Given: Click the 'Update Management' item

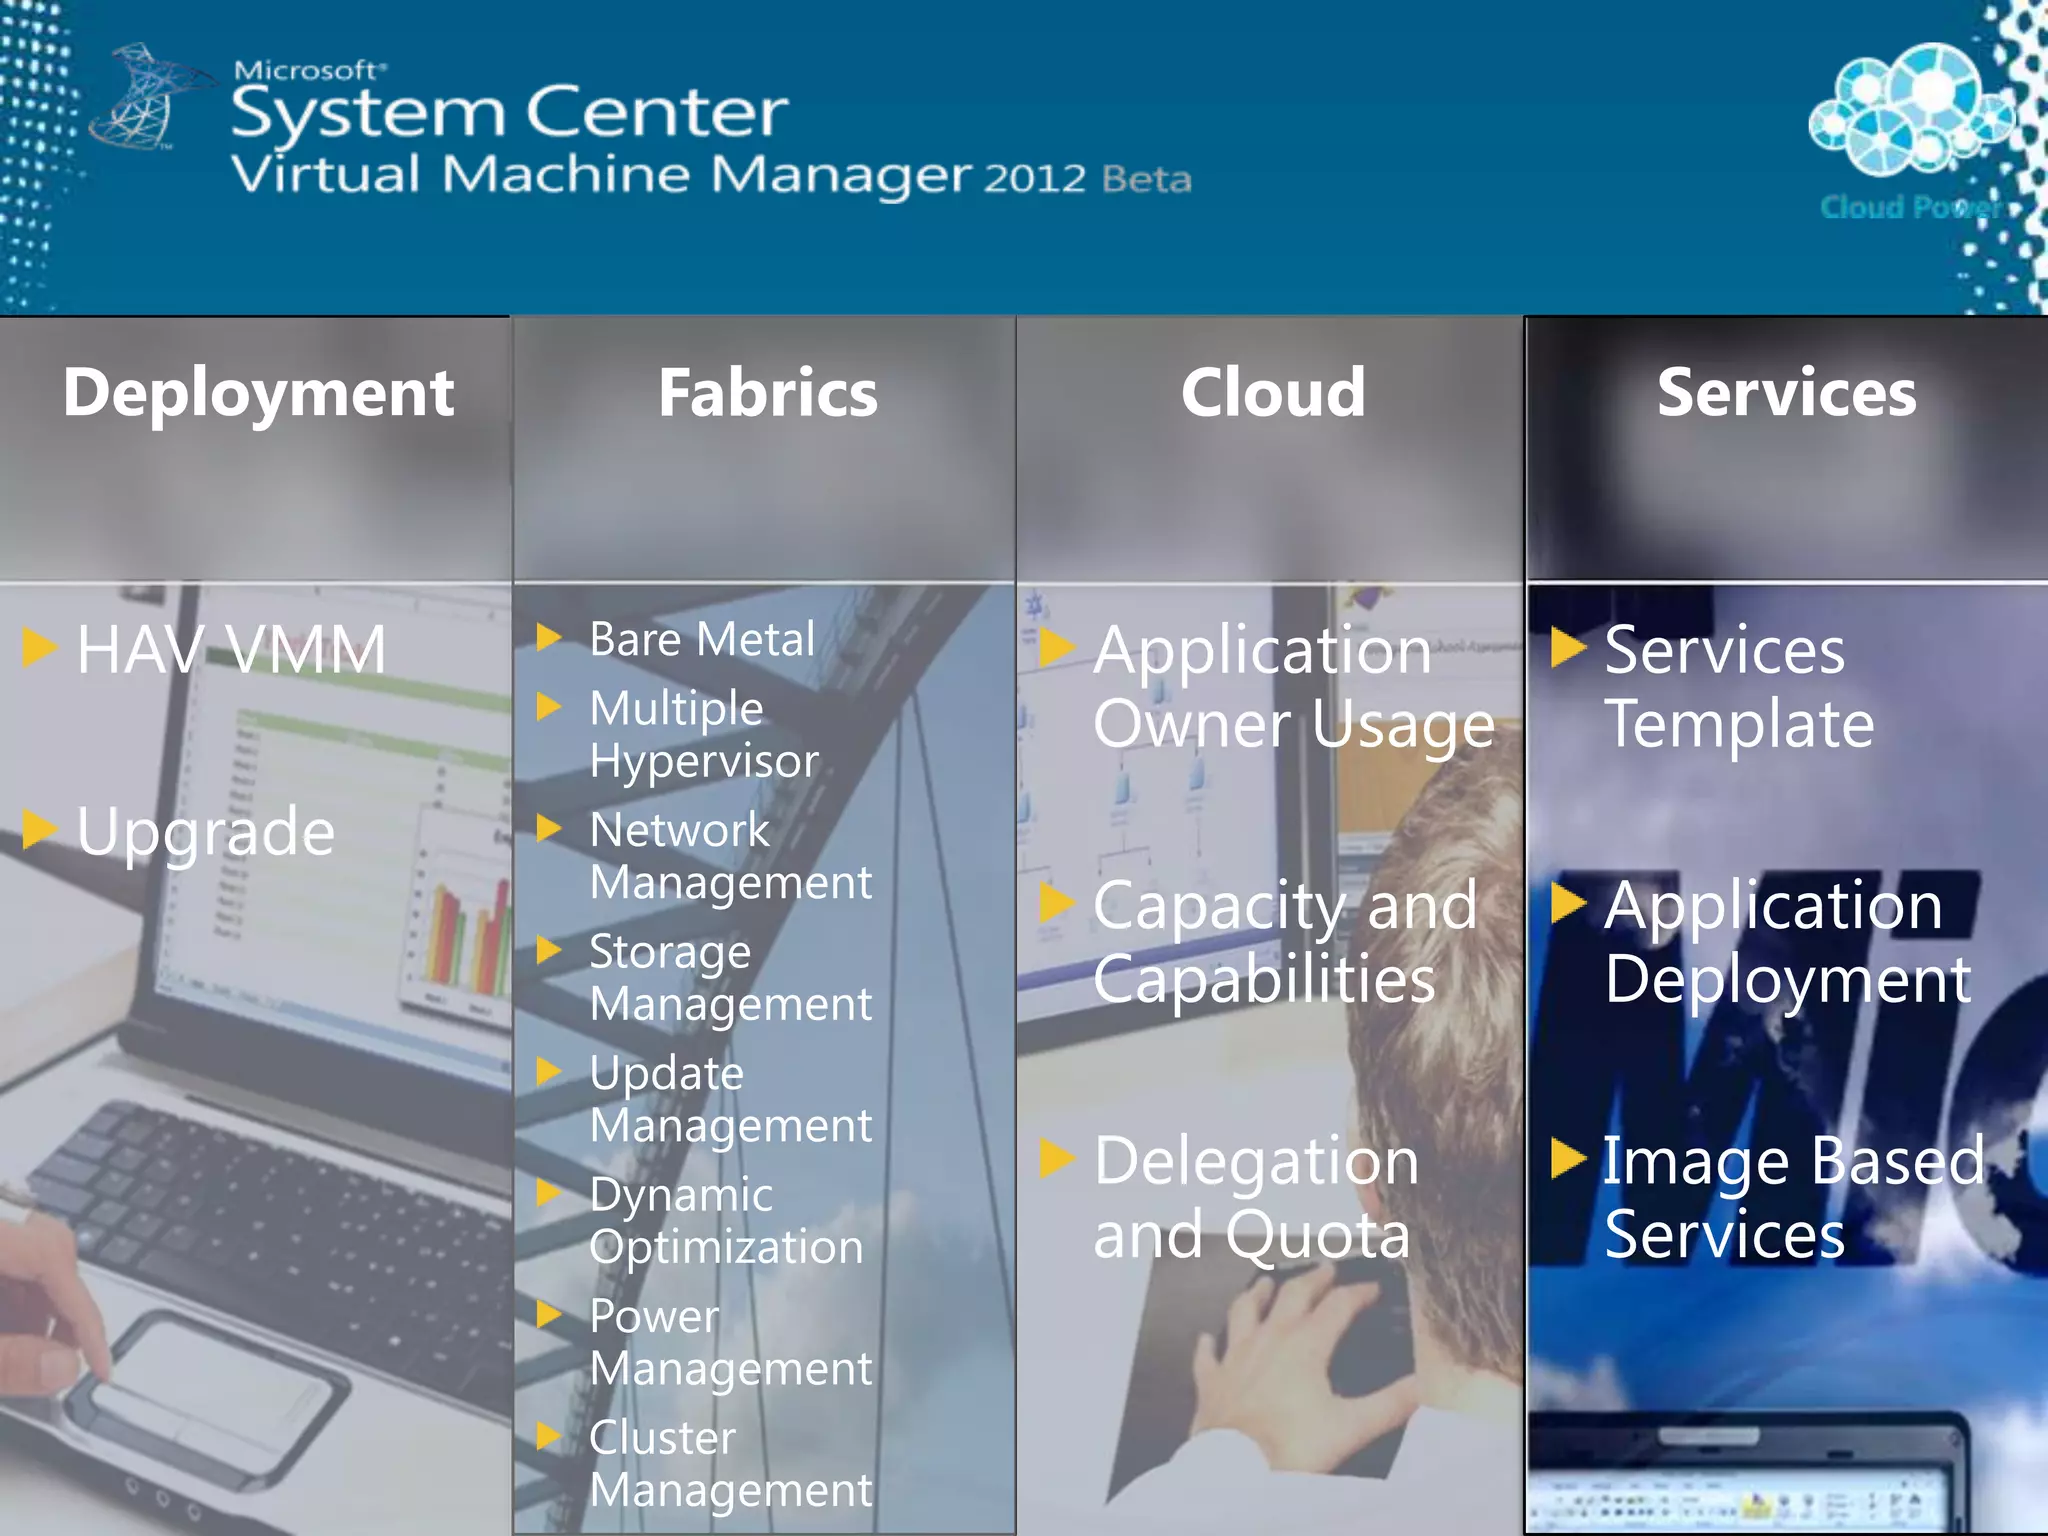Looking at the screenshot, I should point(730,1100).
